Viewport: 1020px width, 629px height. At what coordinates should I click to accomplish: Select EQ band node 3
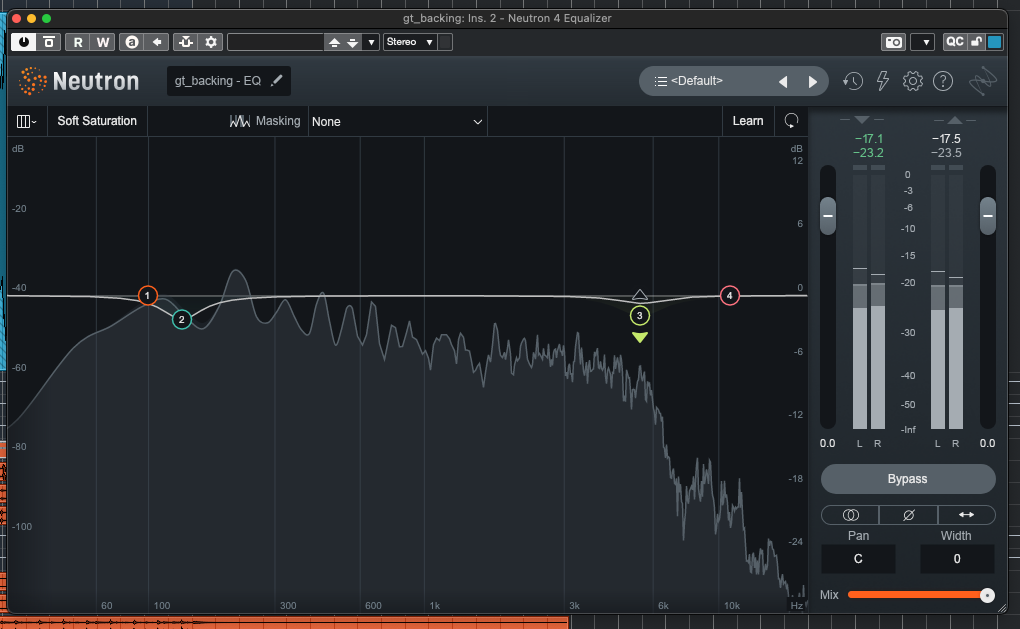coord(639,315)
